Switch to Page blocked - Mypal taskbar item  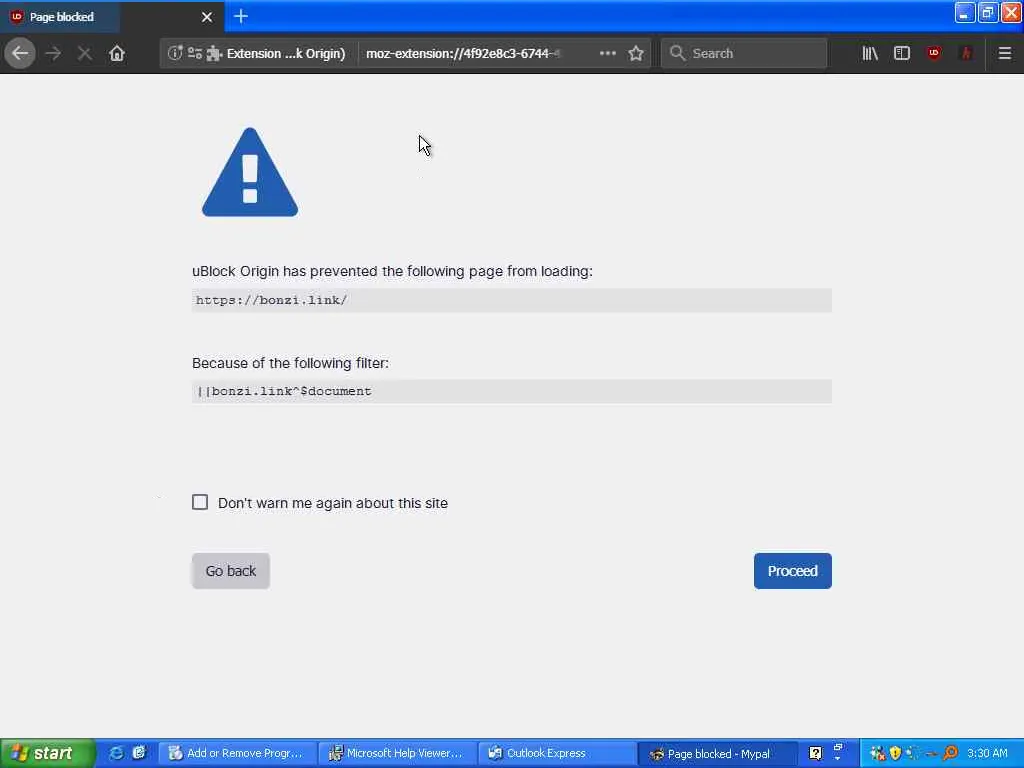pos(717,754)
